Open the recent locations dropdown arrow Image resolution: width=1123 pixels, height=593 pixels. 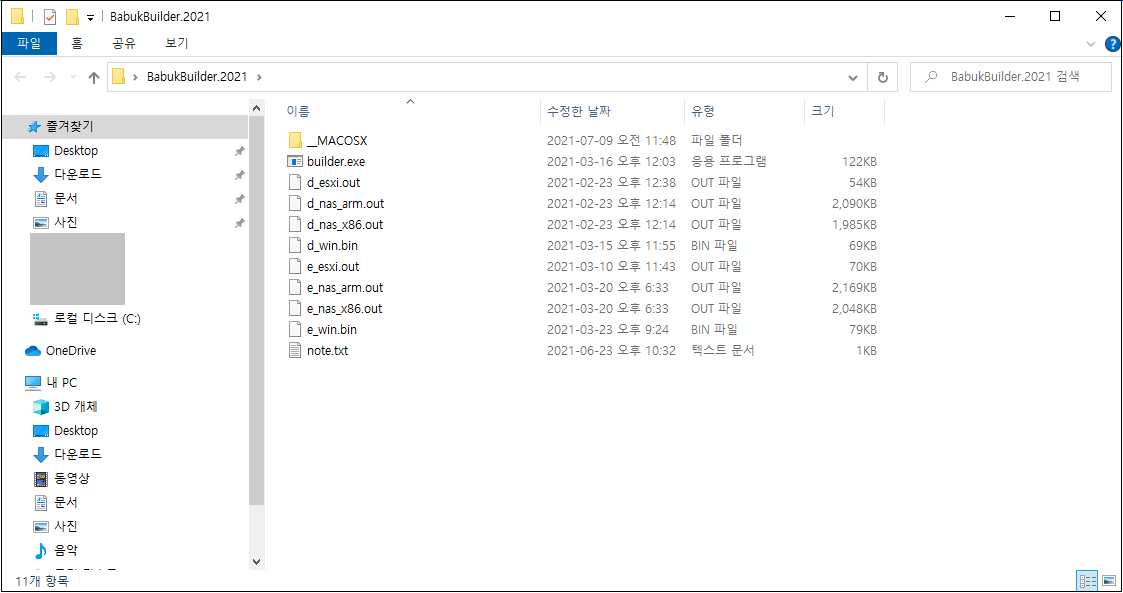pyautogui.click(x=73, y=77)
